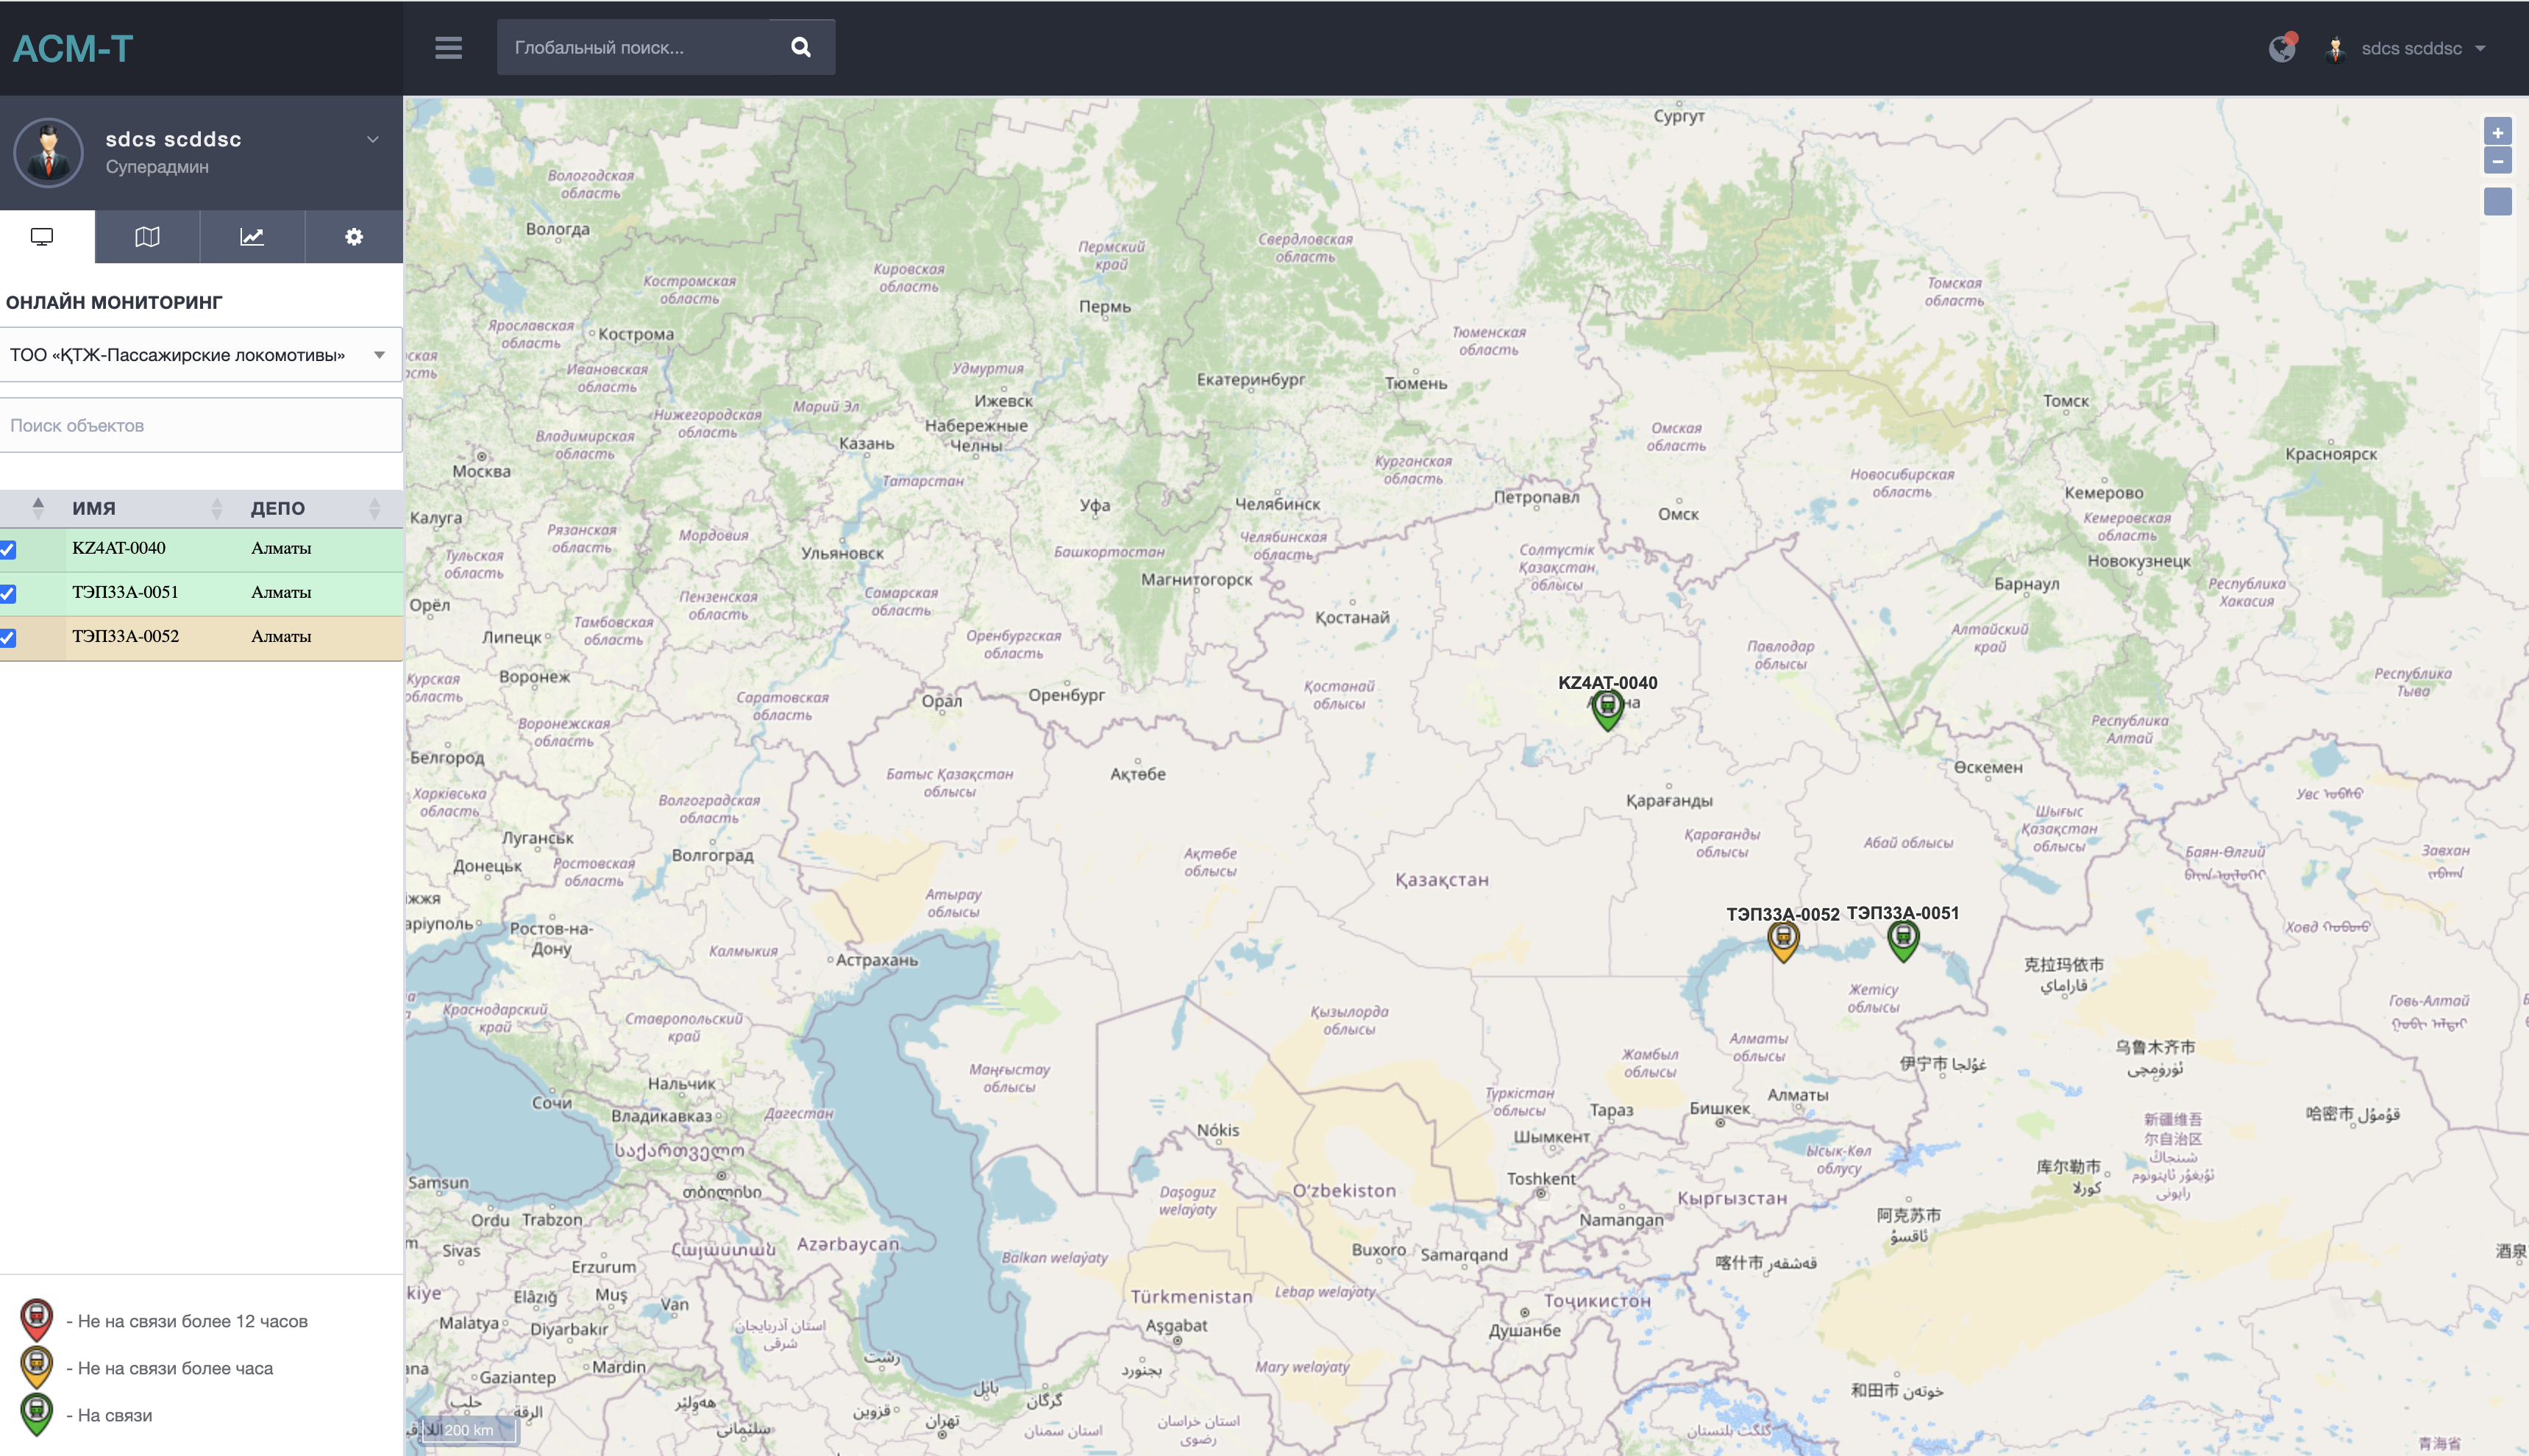Open the notifications globe icon
The width and height of the screenshot is (2529, 1456).
click(2281, 48)
